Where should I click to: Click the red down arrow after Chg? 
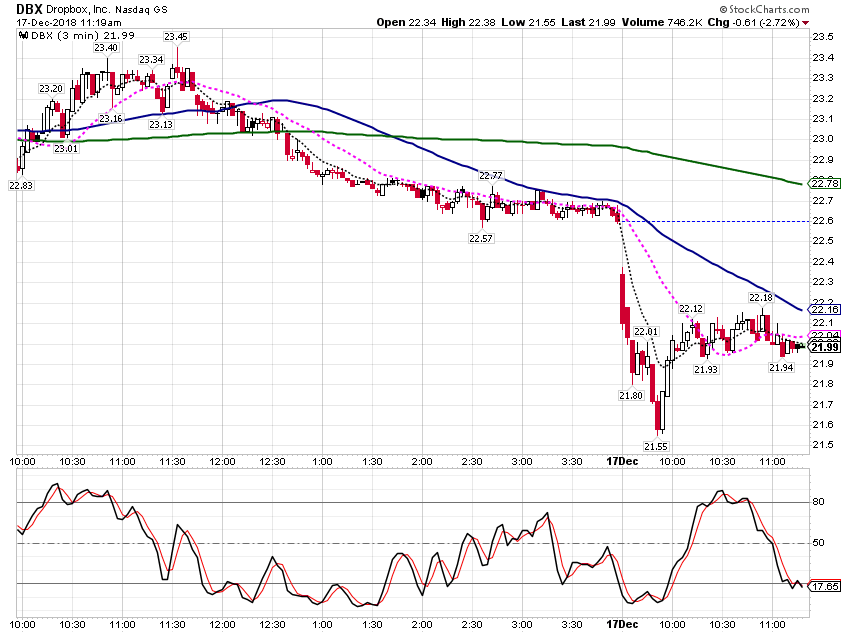(x=806, y=23)
